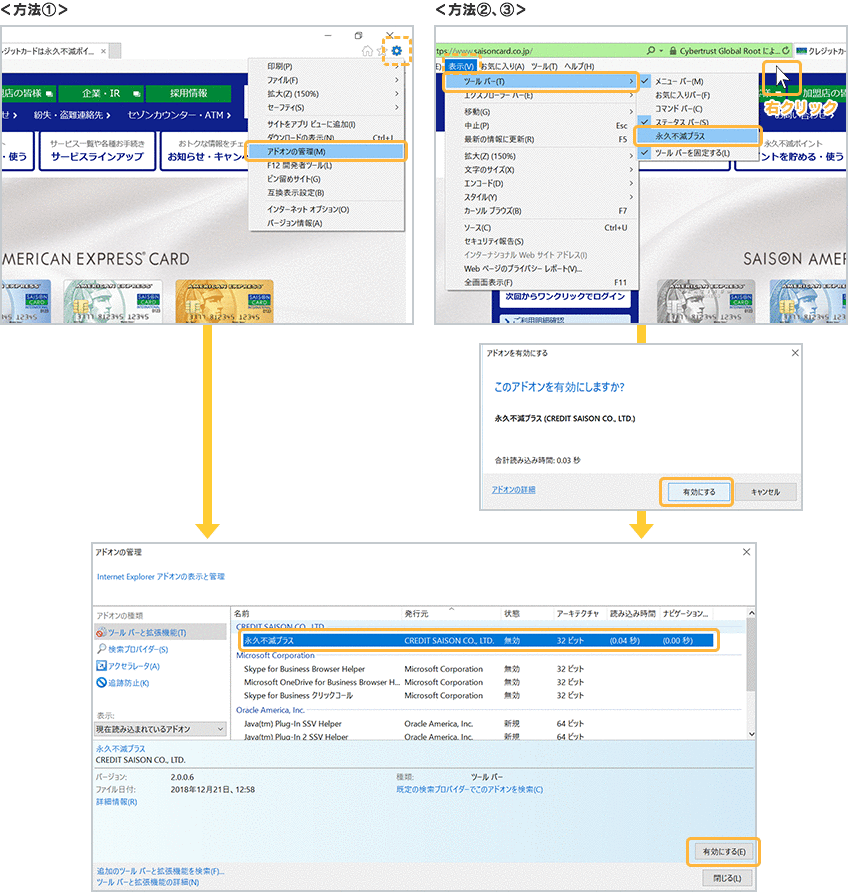Click the refresh icon in the address bar
This screenshot has height=892, width=848.
click(x=785, y=51)
